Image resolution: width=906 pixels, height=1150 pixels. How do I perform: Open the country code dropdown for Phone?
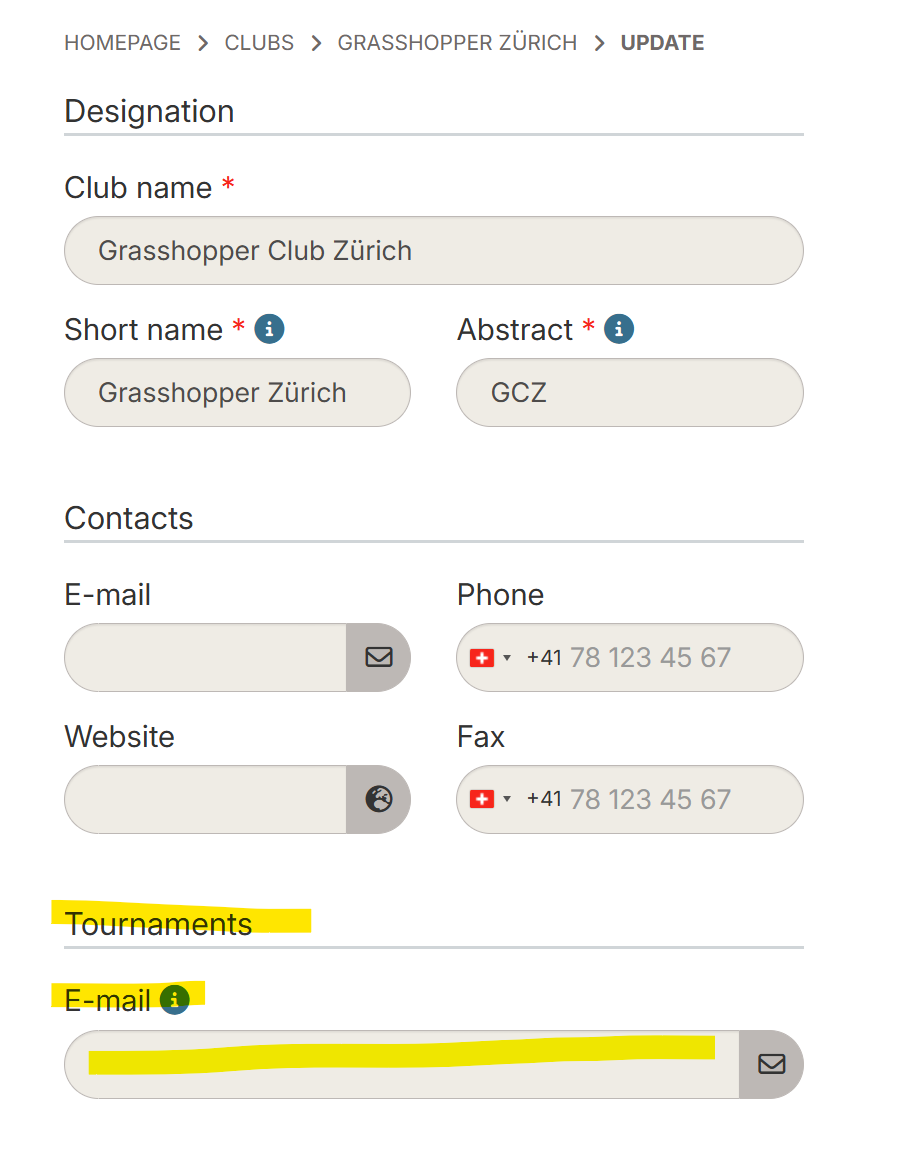pos(507,657)
